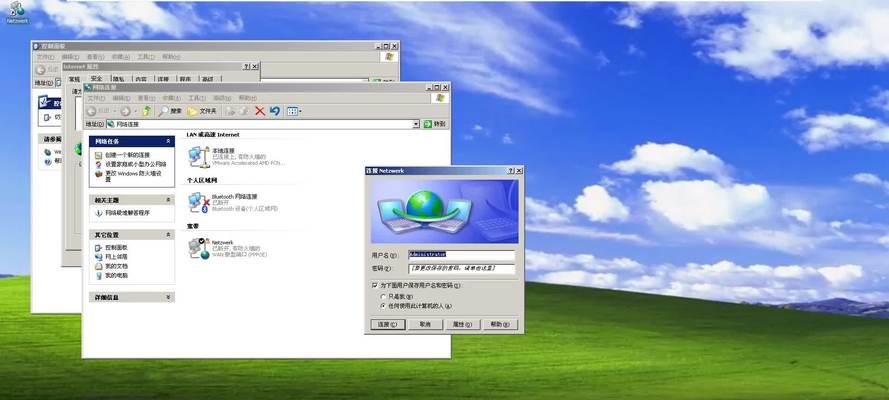
Task: Go up one folder level
Action: coord(147,110)
